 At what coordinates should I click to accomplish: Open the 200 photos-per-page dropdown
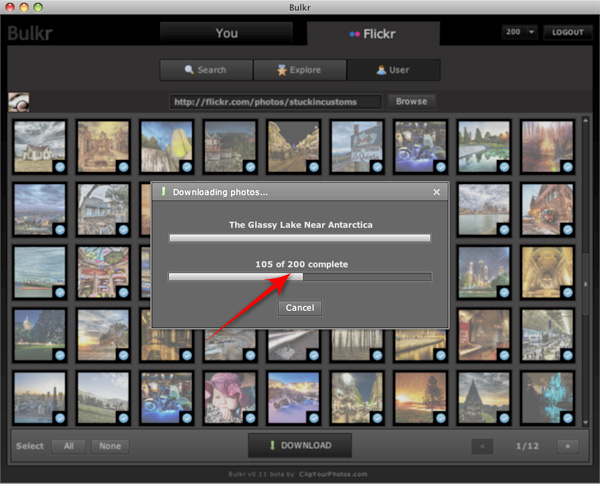[x=520, y=32]
